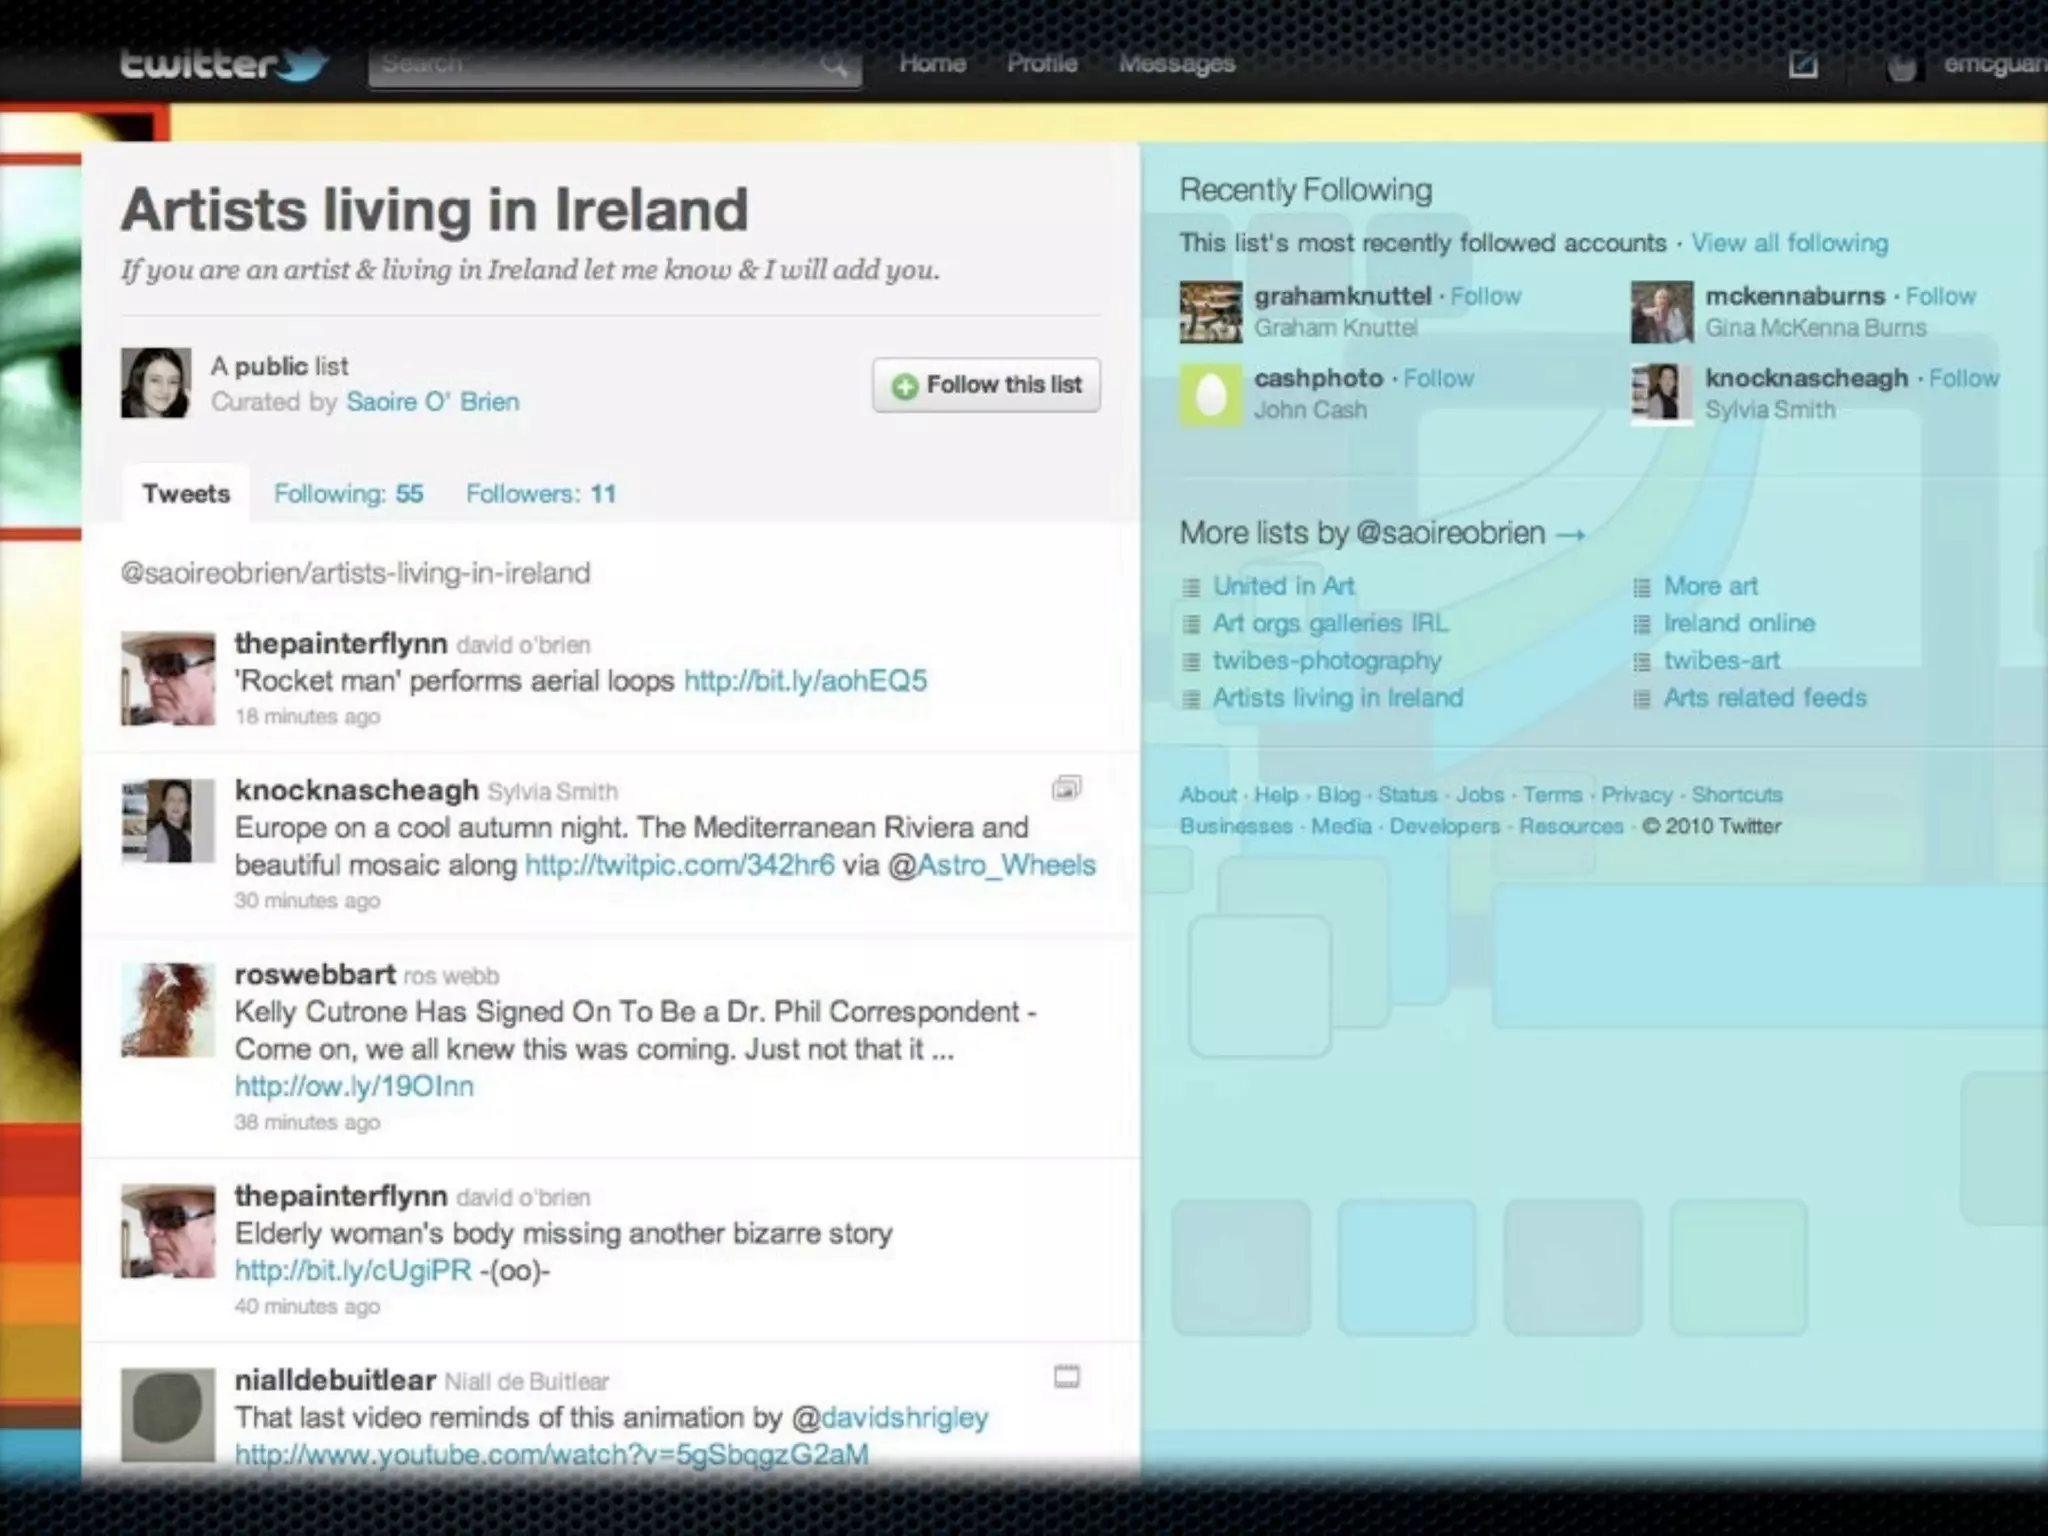Click the Follow this list button
The height and width of the screenshot is (1536, 2048).
986,385
